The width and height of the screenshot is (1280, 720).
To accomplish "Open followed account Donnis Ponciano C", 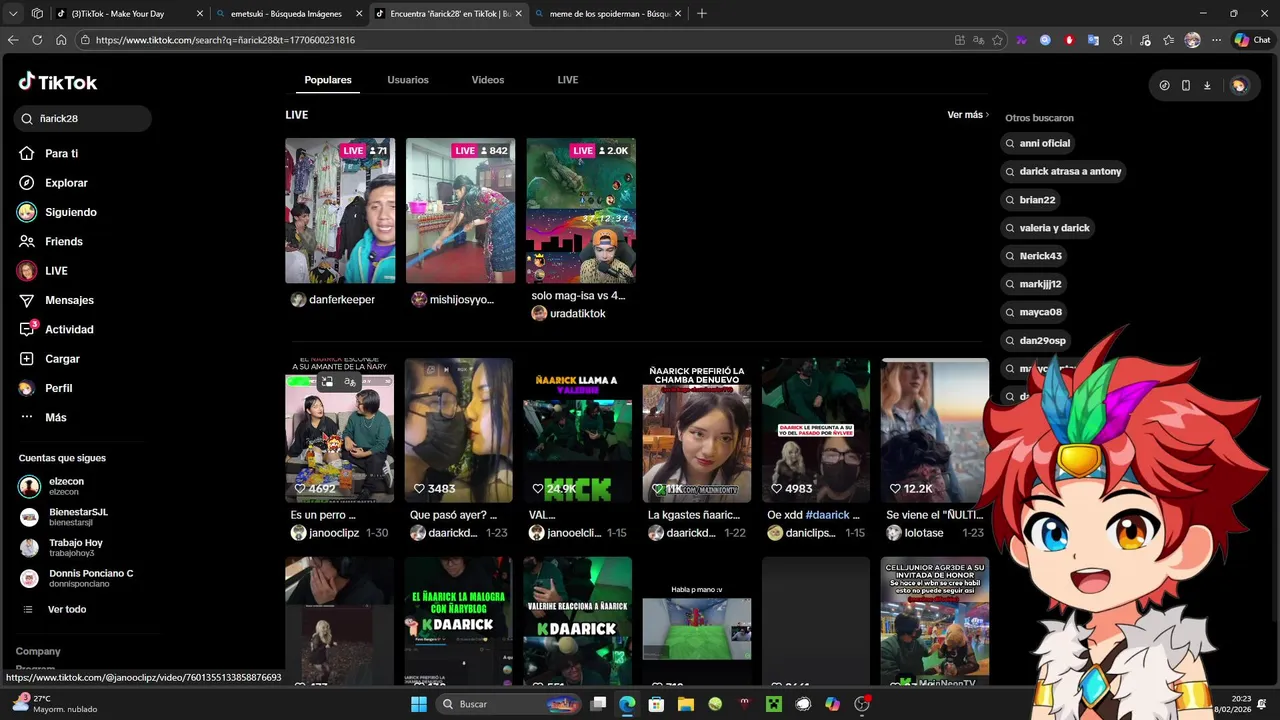I will tap(77, 578).
